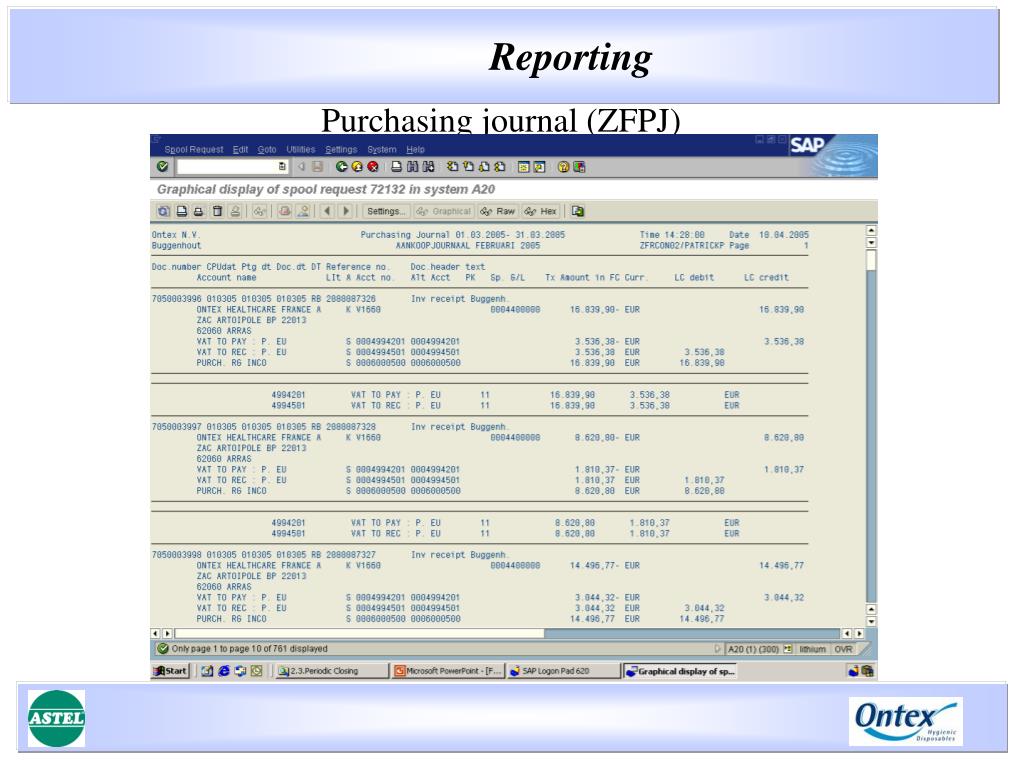Screen dimensions: 1024x768
Task: Go to Next Page icon
Action: [484, 167]
